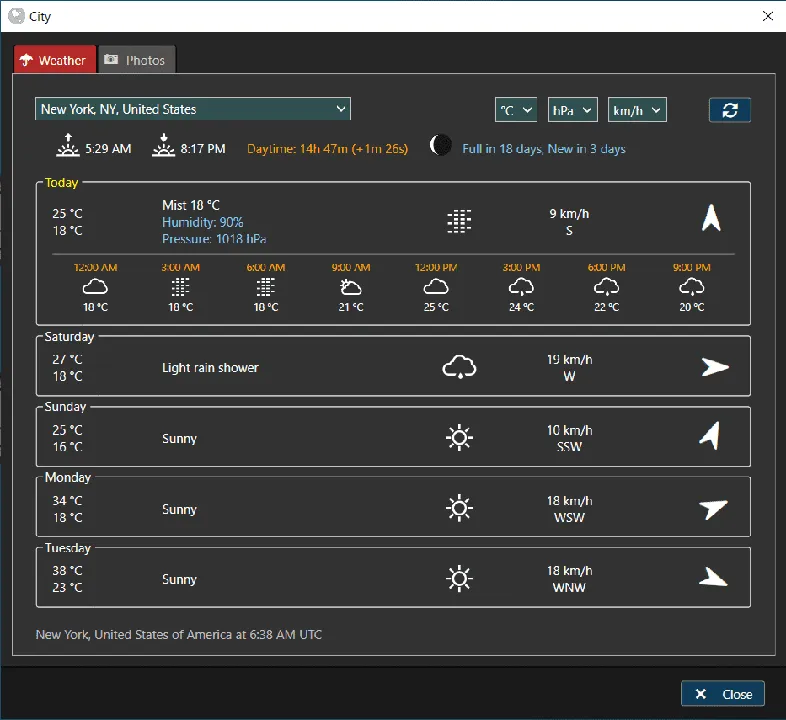The height and width of the screenshot is (720, 786).
Task: Click the sunrise icon
Action: pos(68,145)
